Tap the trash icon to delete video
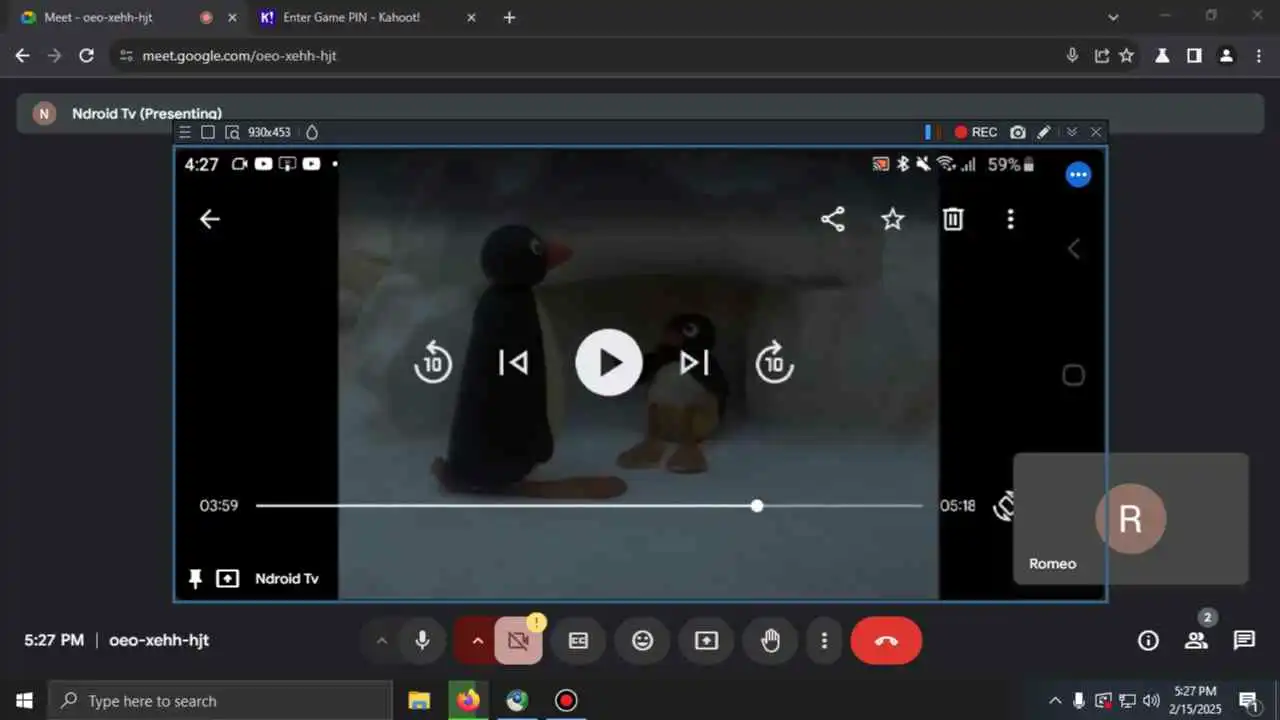Viewport: 1280px width, 720px height. pyautogui.click(x=953, y=219)
